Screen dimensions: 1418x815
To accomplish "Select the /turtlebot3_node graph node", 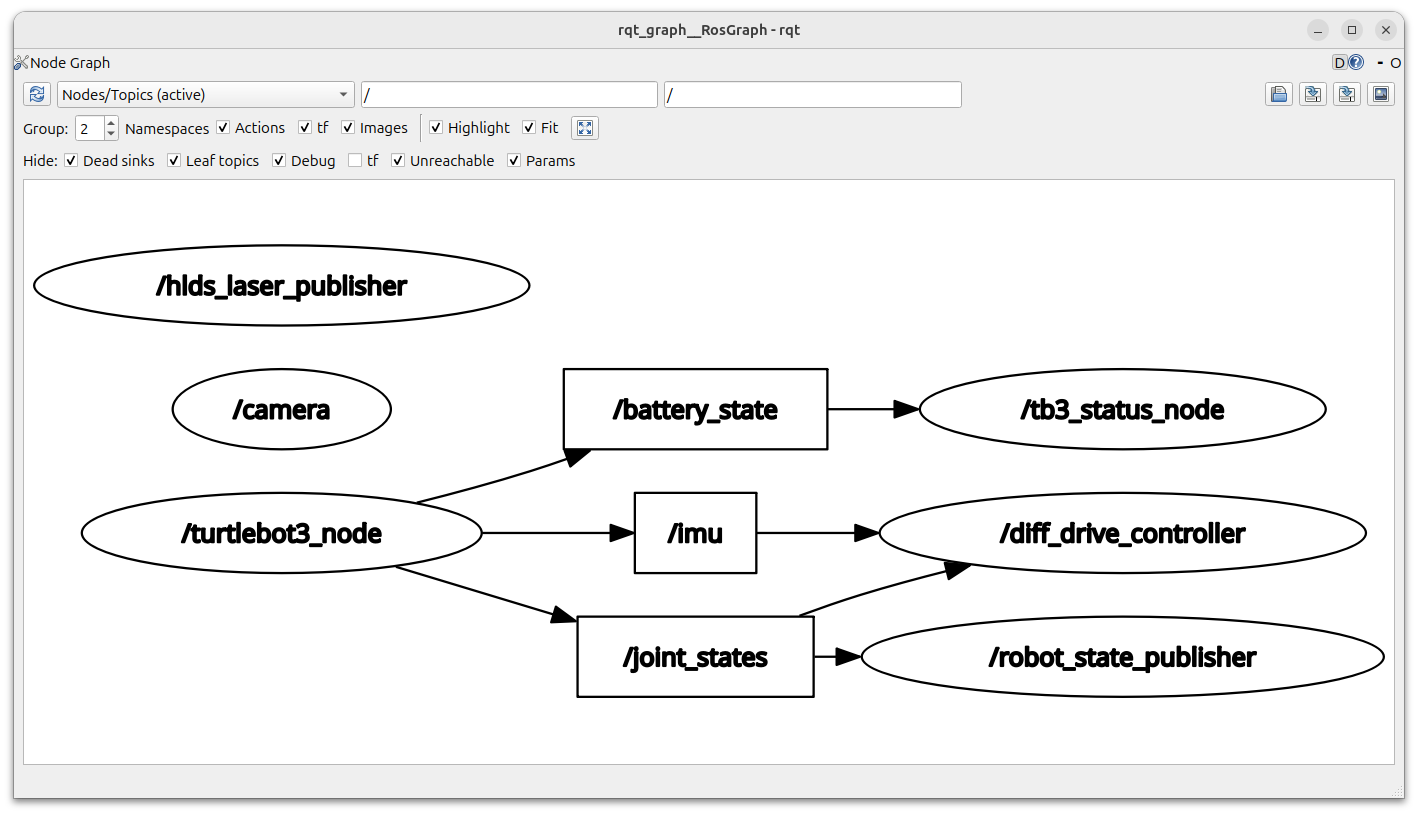I will (x=281, y=534).
